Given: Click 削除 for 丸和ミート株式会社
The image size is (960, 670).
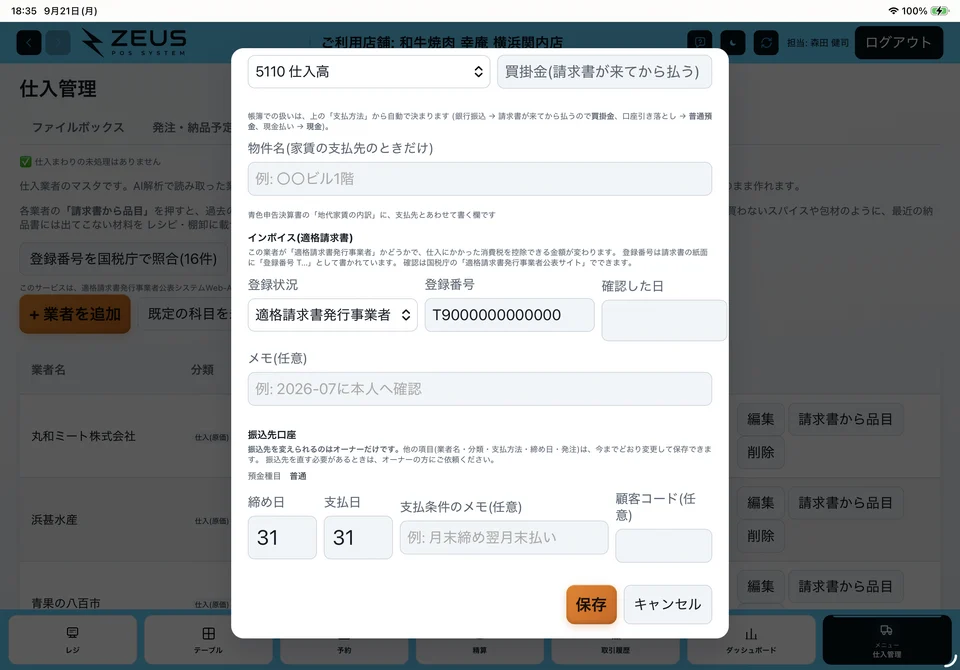Looking at the screenshot, I should click(760, 453).
